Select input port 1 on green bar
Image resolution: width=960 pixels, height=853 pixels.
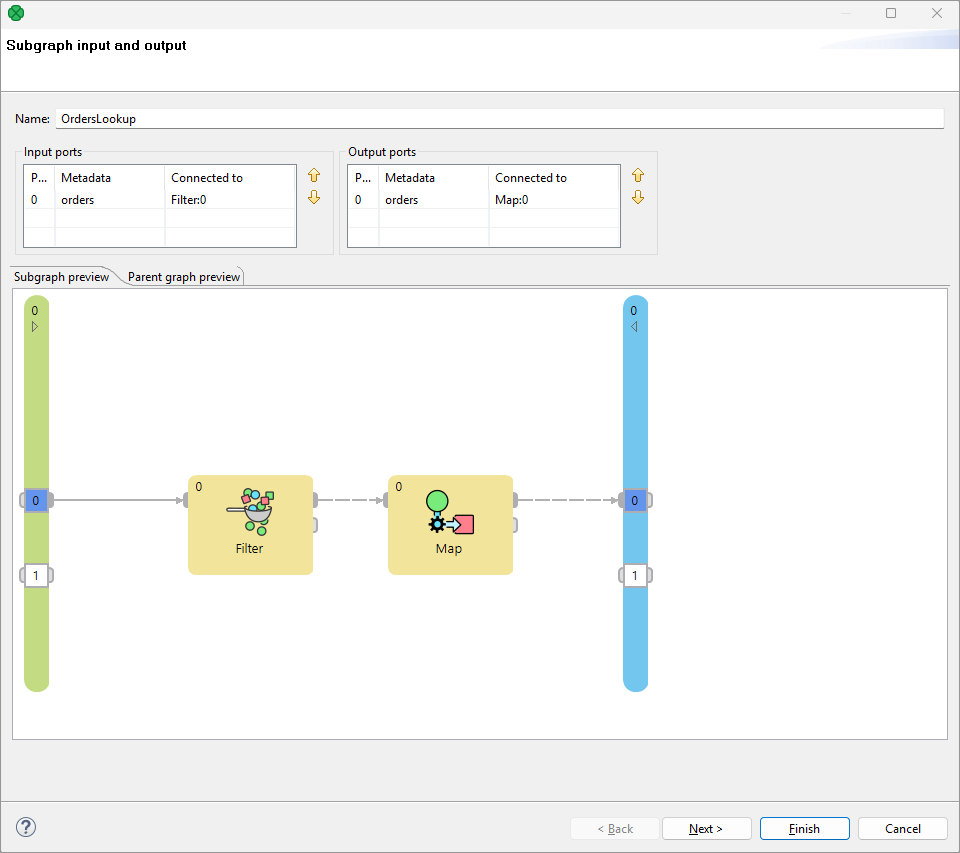pos(36,575)
